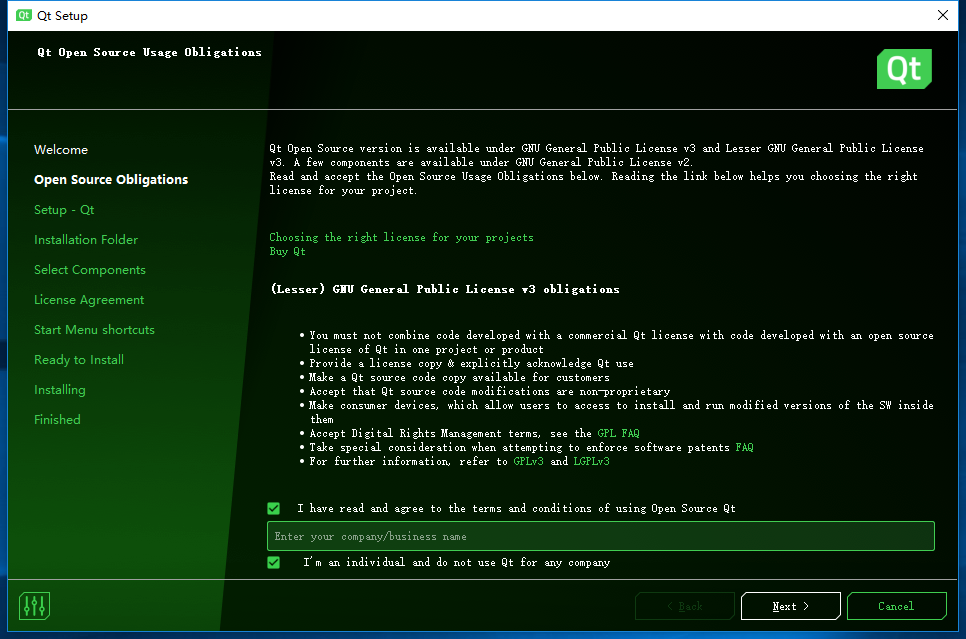This screenshot has height=639, width=966.
Task: Select the Setup - Qt step
Action: click(64, 210)
